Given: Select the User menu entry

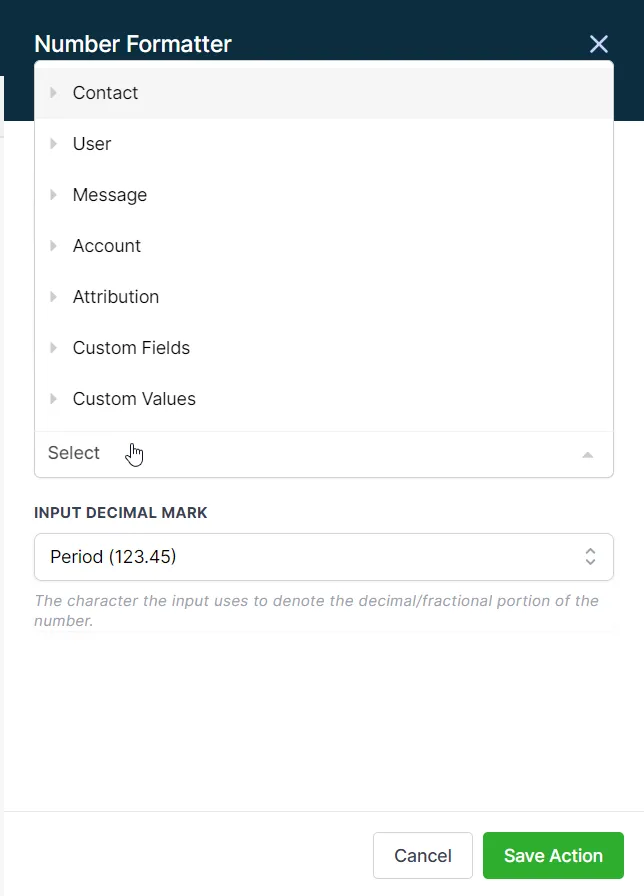Looking at the screenshot, I should coord(92,144).
